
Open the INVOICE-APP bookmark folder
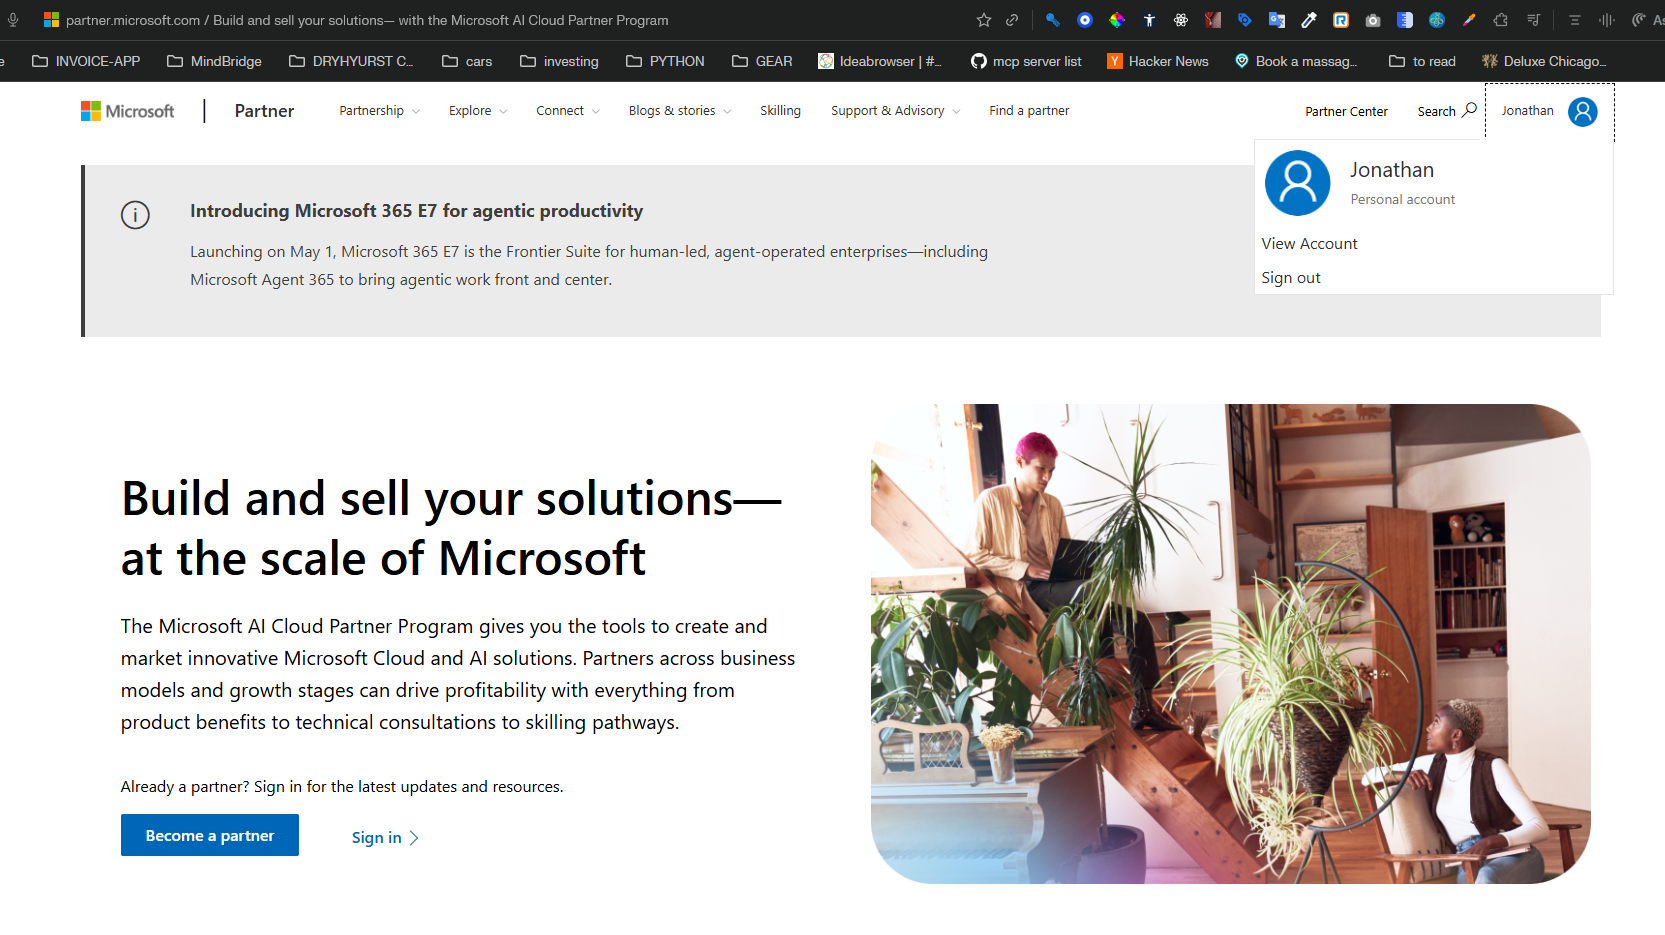click(86, 61)
